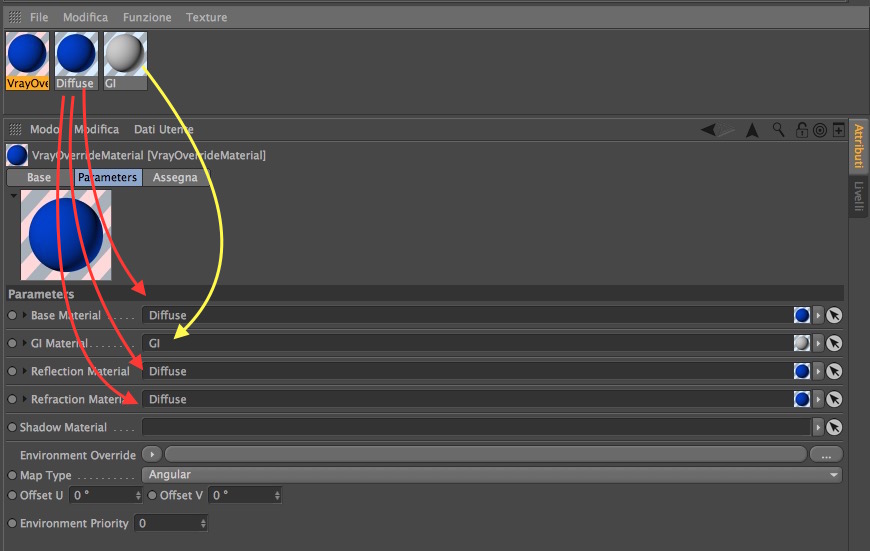Screen dimensions: 870x551
Task: Open the Map Type Angular dropdown
Action: click(492, 475)
